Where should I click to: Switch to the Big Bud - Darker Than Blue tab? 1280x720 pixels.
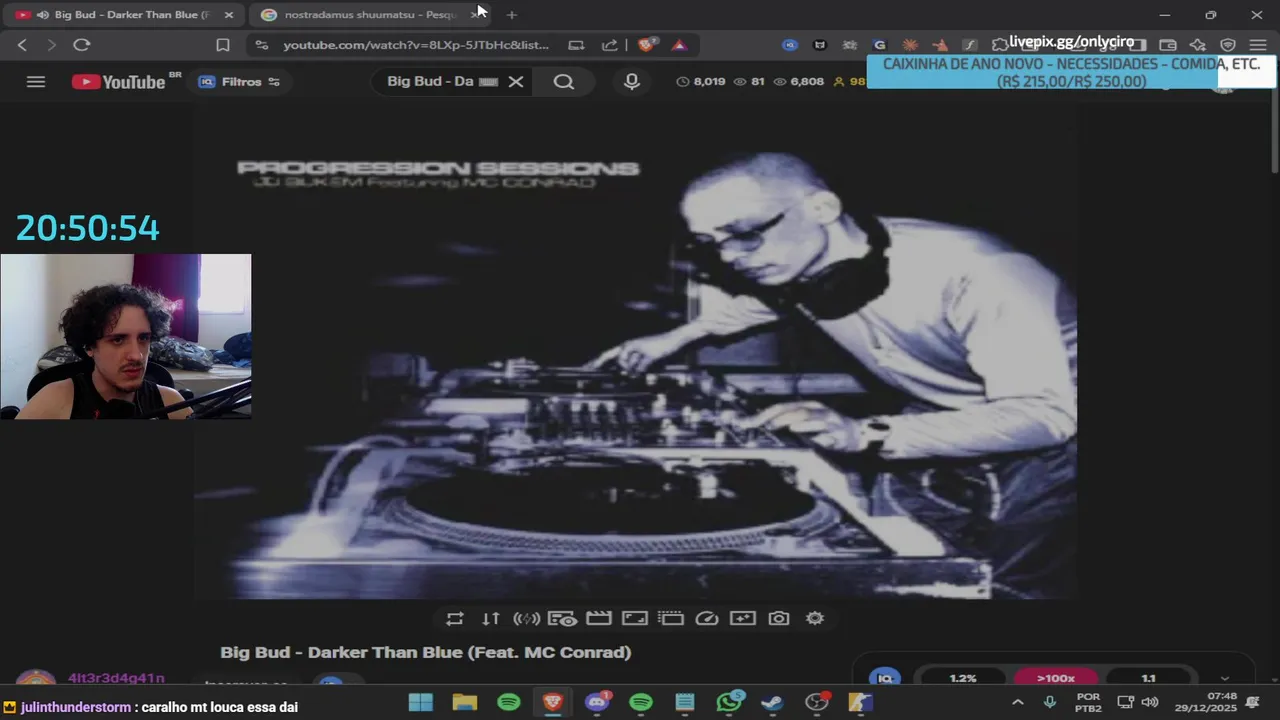point(123,15)
